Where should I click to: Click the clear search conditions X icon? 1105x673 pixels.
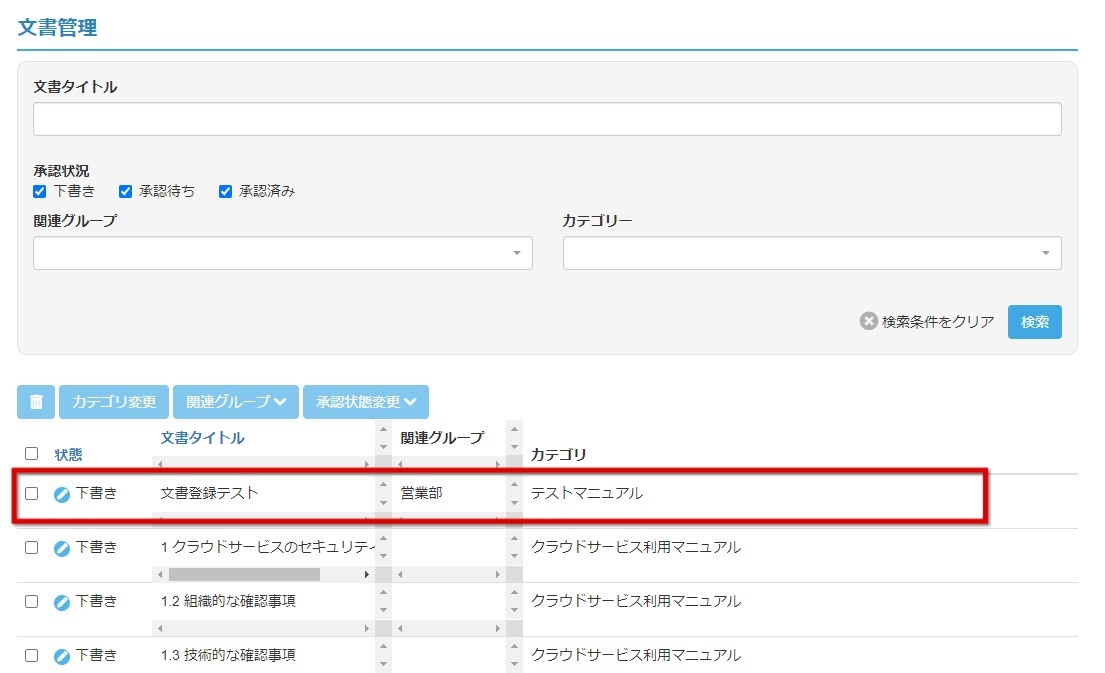[868, 321]
